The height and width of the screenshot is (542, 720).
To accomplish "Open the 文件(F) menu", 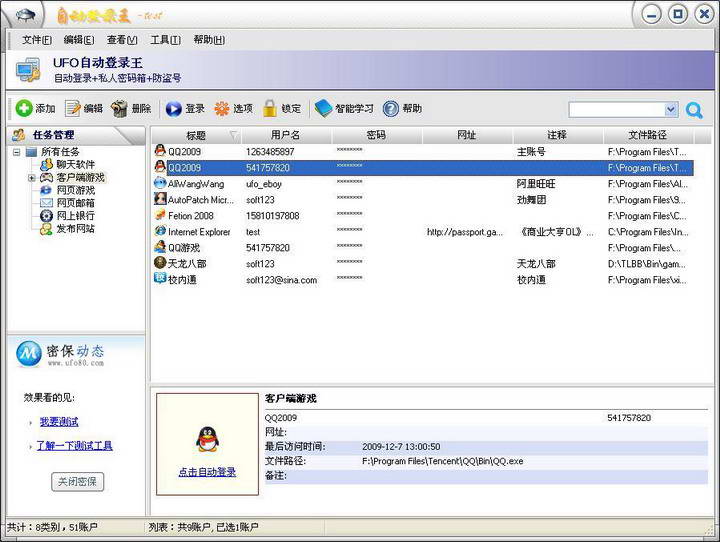I will [x=36, y=40].
